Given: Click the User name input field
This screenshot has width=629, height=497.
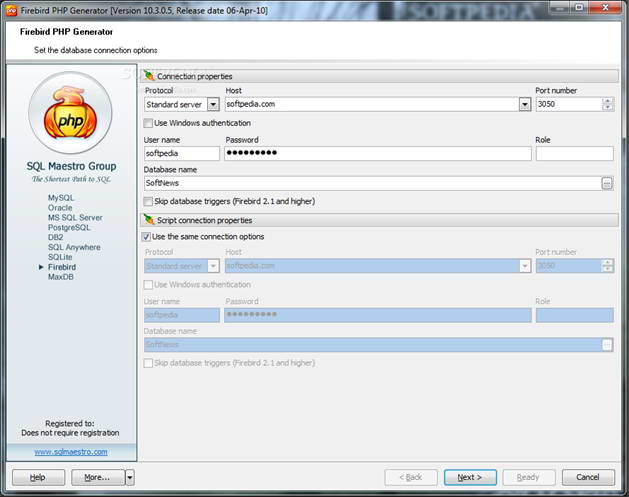Looking at the screenshot, I should (x=181, y=154).
